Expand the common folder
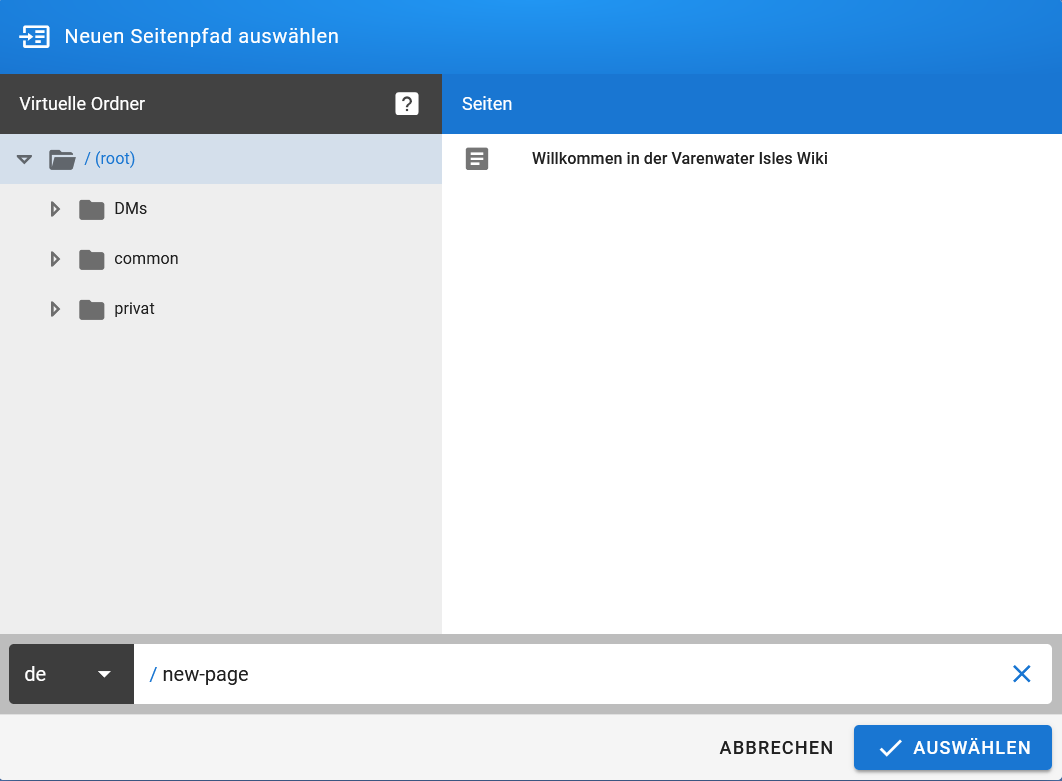This screenshot has width=1062, height=781. [55, 258]
